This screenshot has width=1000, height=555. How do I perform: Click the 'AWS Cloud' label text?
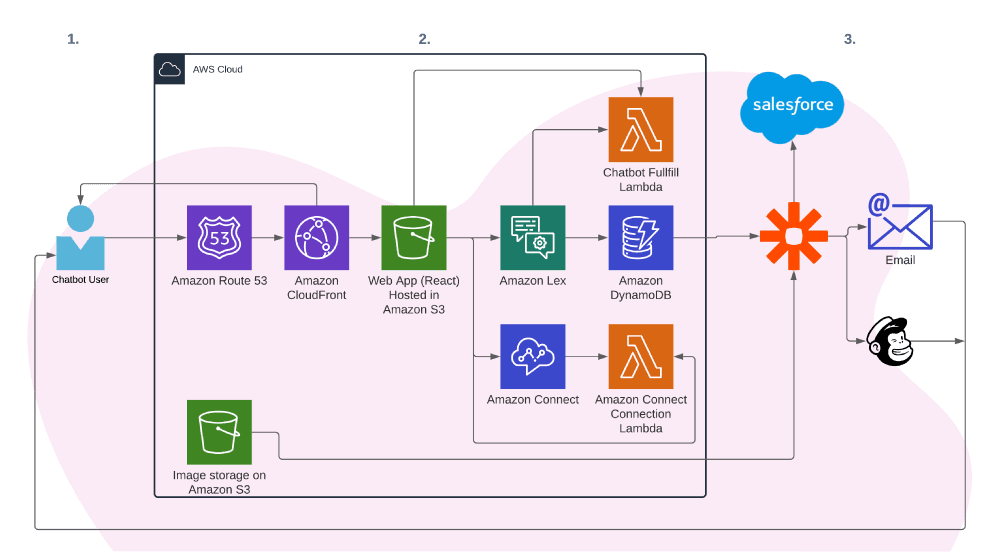[217, 70]
